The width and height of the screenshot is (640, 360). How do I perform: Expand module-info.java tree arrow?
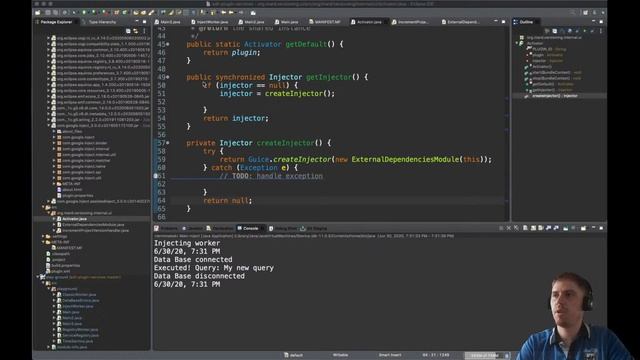pos(49,347)
